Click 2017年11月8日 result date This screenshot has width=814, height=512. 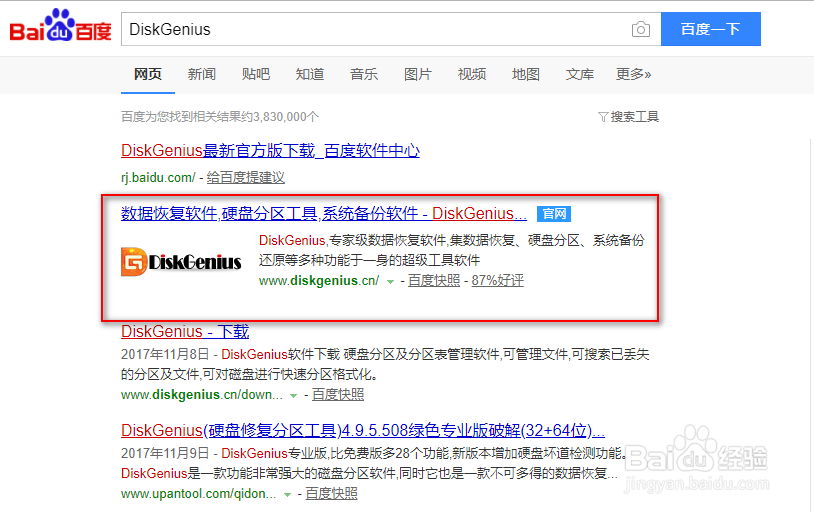coord(165,355)
